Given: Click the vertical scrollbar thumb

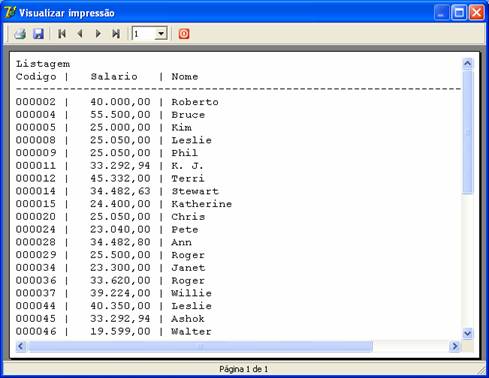Looking at the screenshot, I should 468,132.
